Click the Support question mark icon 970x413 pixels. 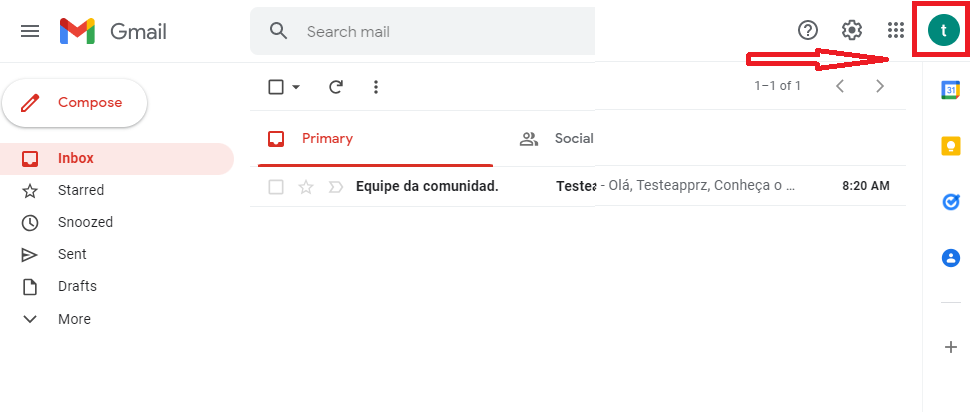point(808,30)
